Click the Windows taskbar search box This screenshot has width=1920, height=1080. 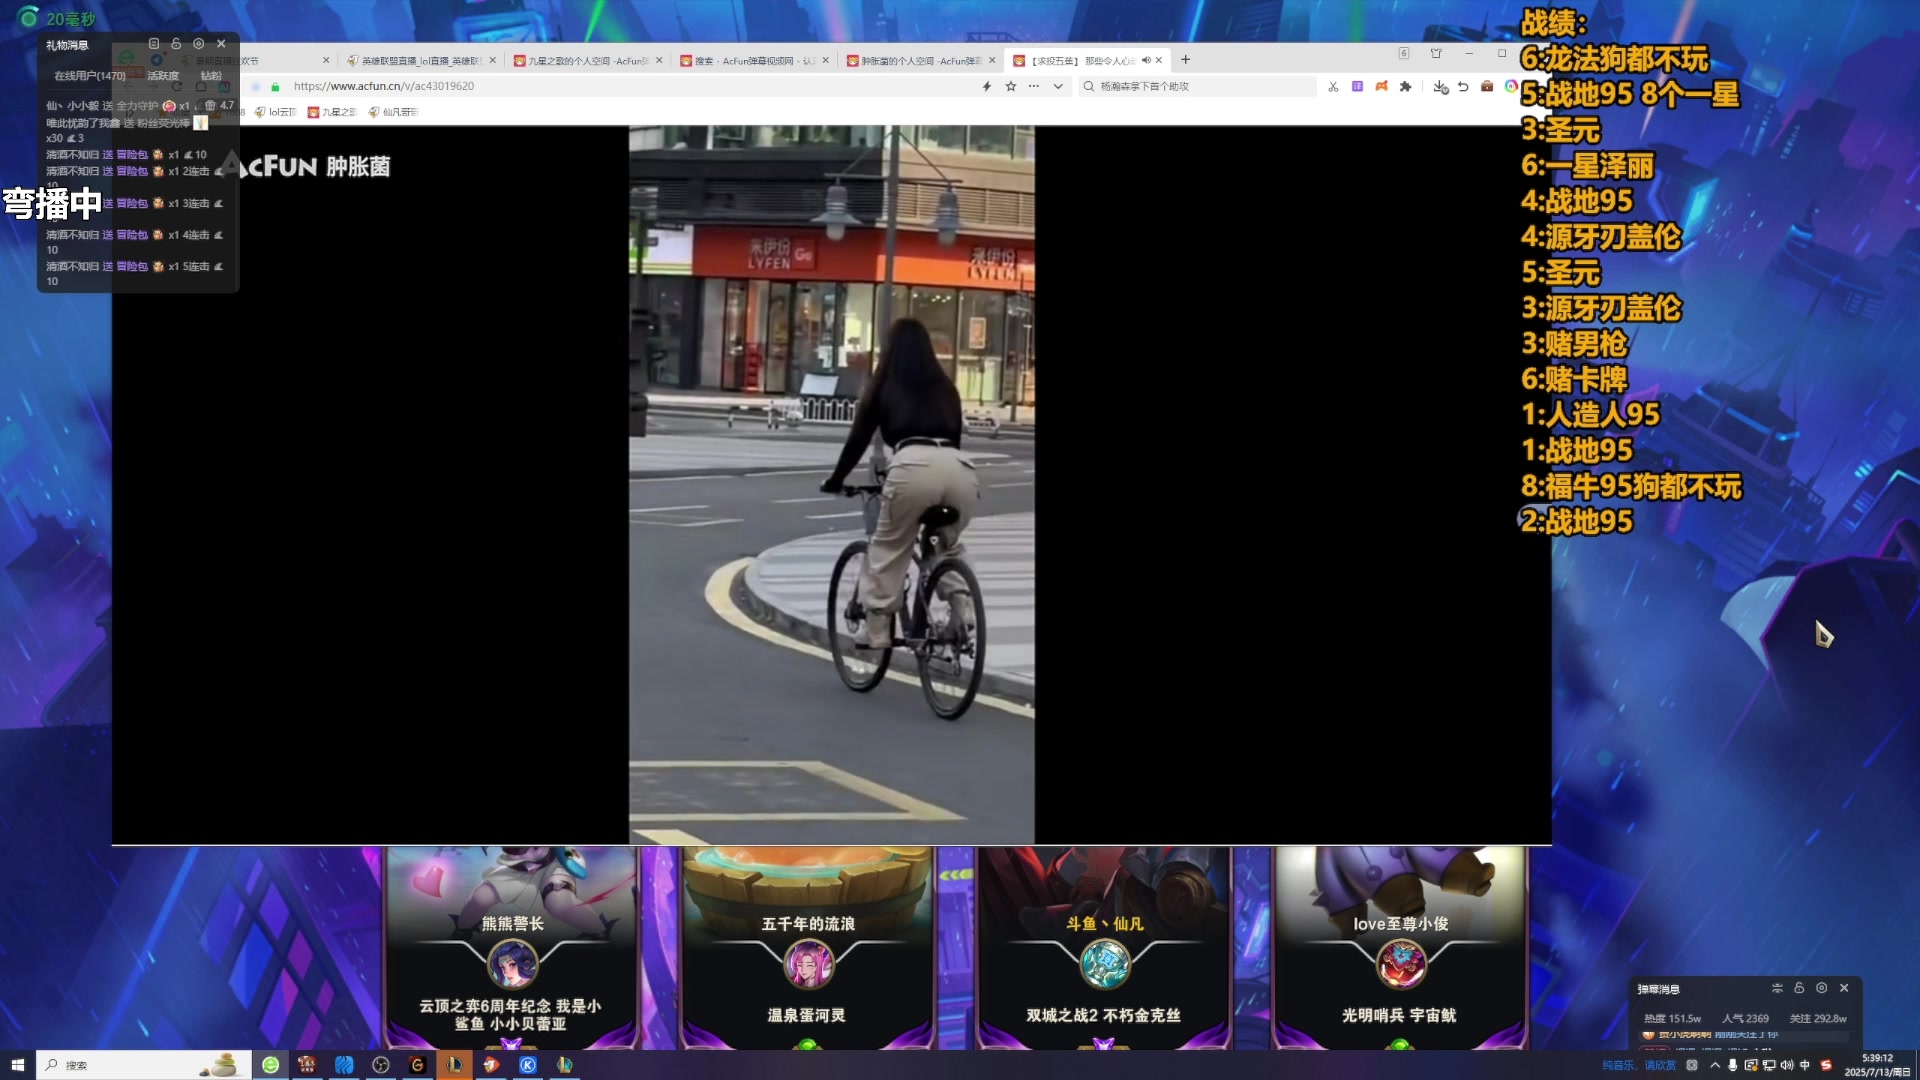143,1065
